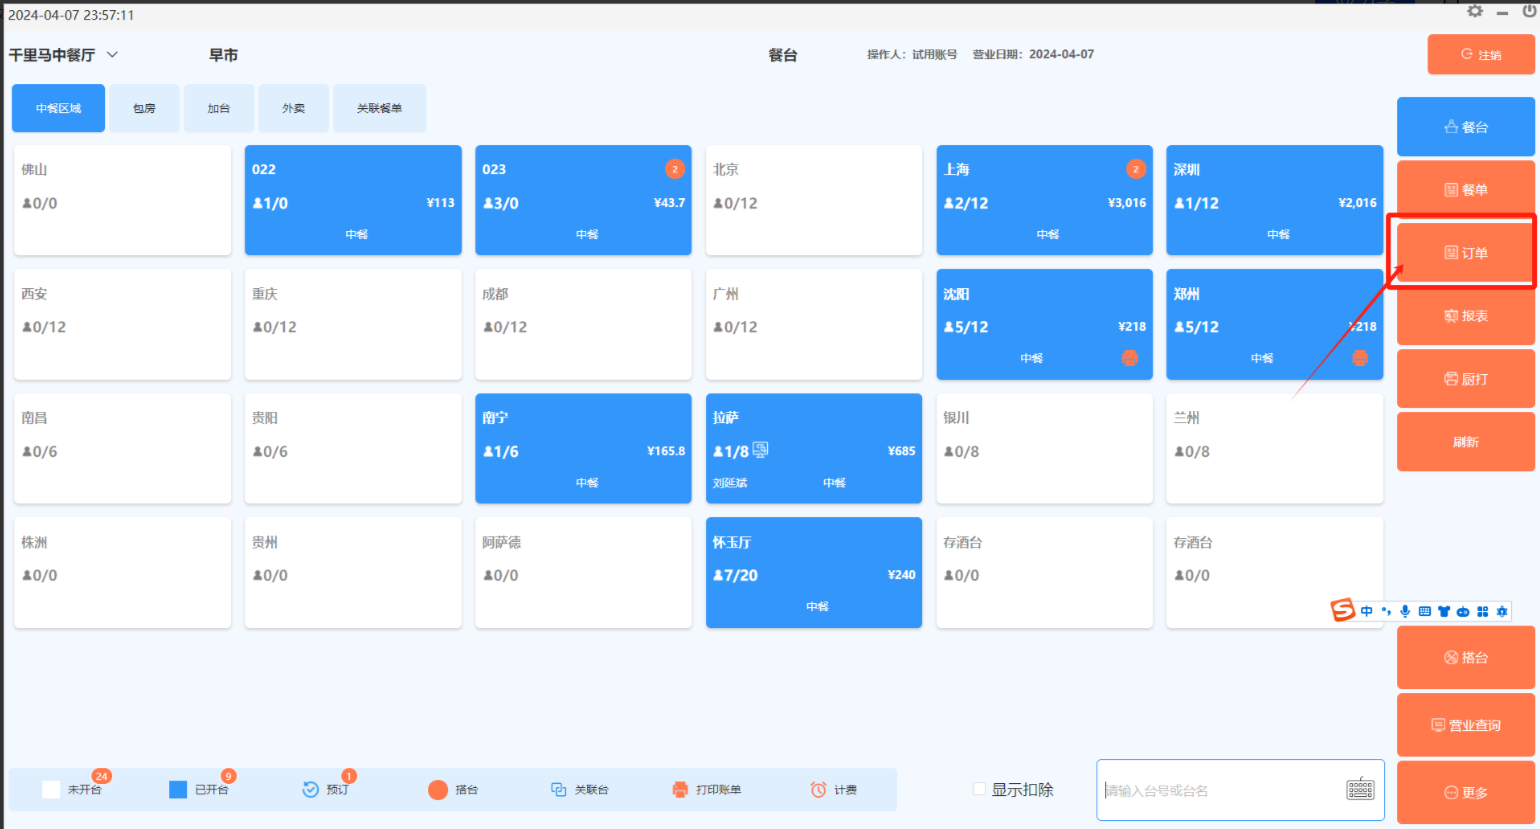Click the table number search input field

pyautogui.click(x=1220, y=790)
